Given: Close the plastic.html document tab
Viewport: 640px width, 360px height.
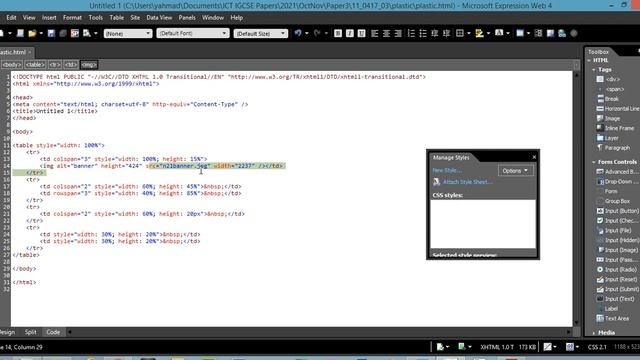Looking at the screenshot, I should (29, 52).
